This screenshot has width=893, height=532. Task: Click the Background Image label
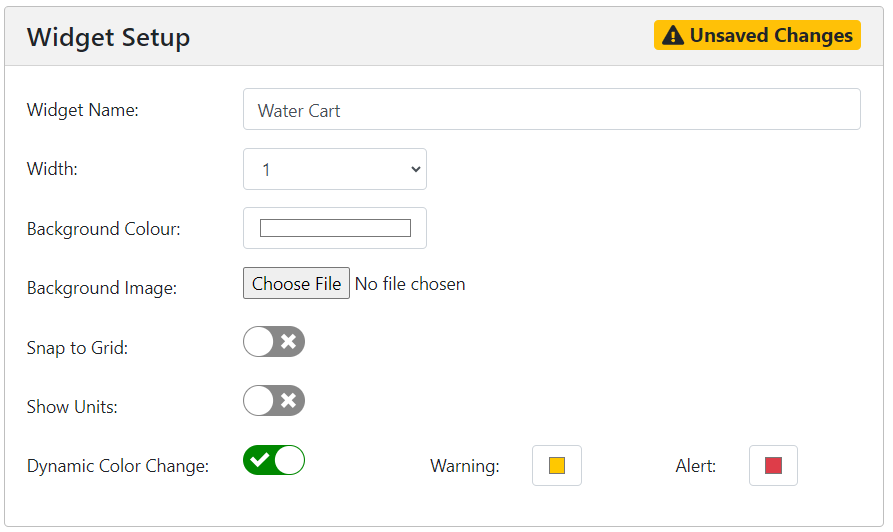tap(102, 288)
